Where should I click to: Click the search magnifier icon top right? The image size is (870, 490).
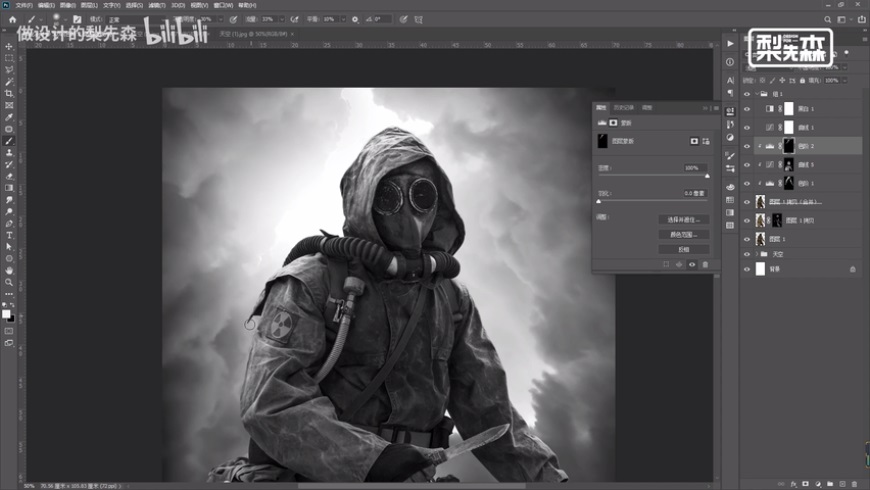point(827,19)
